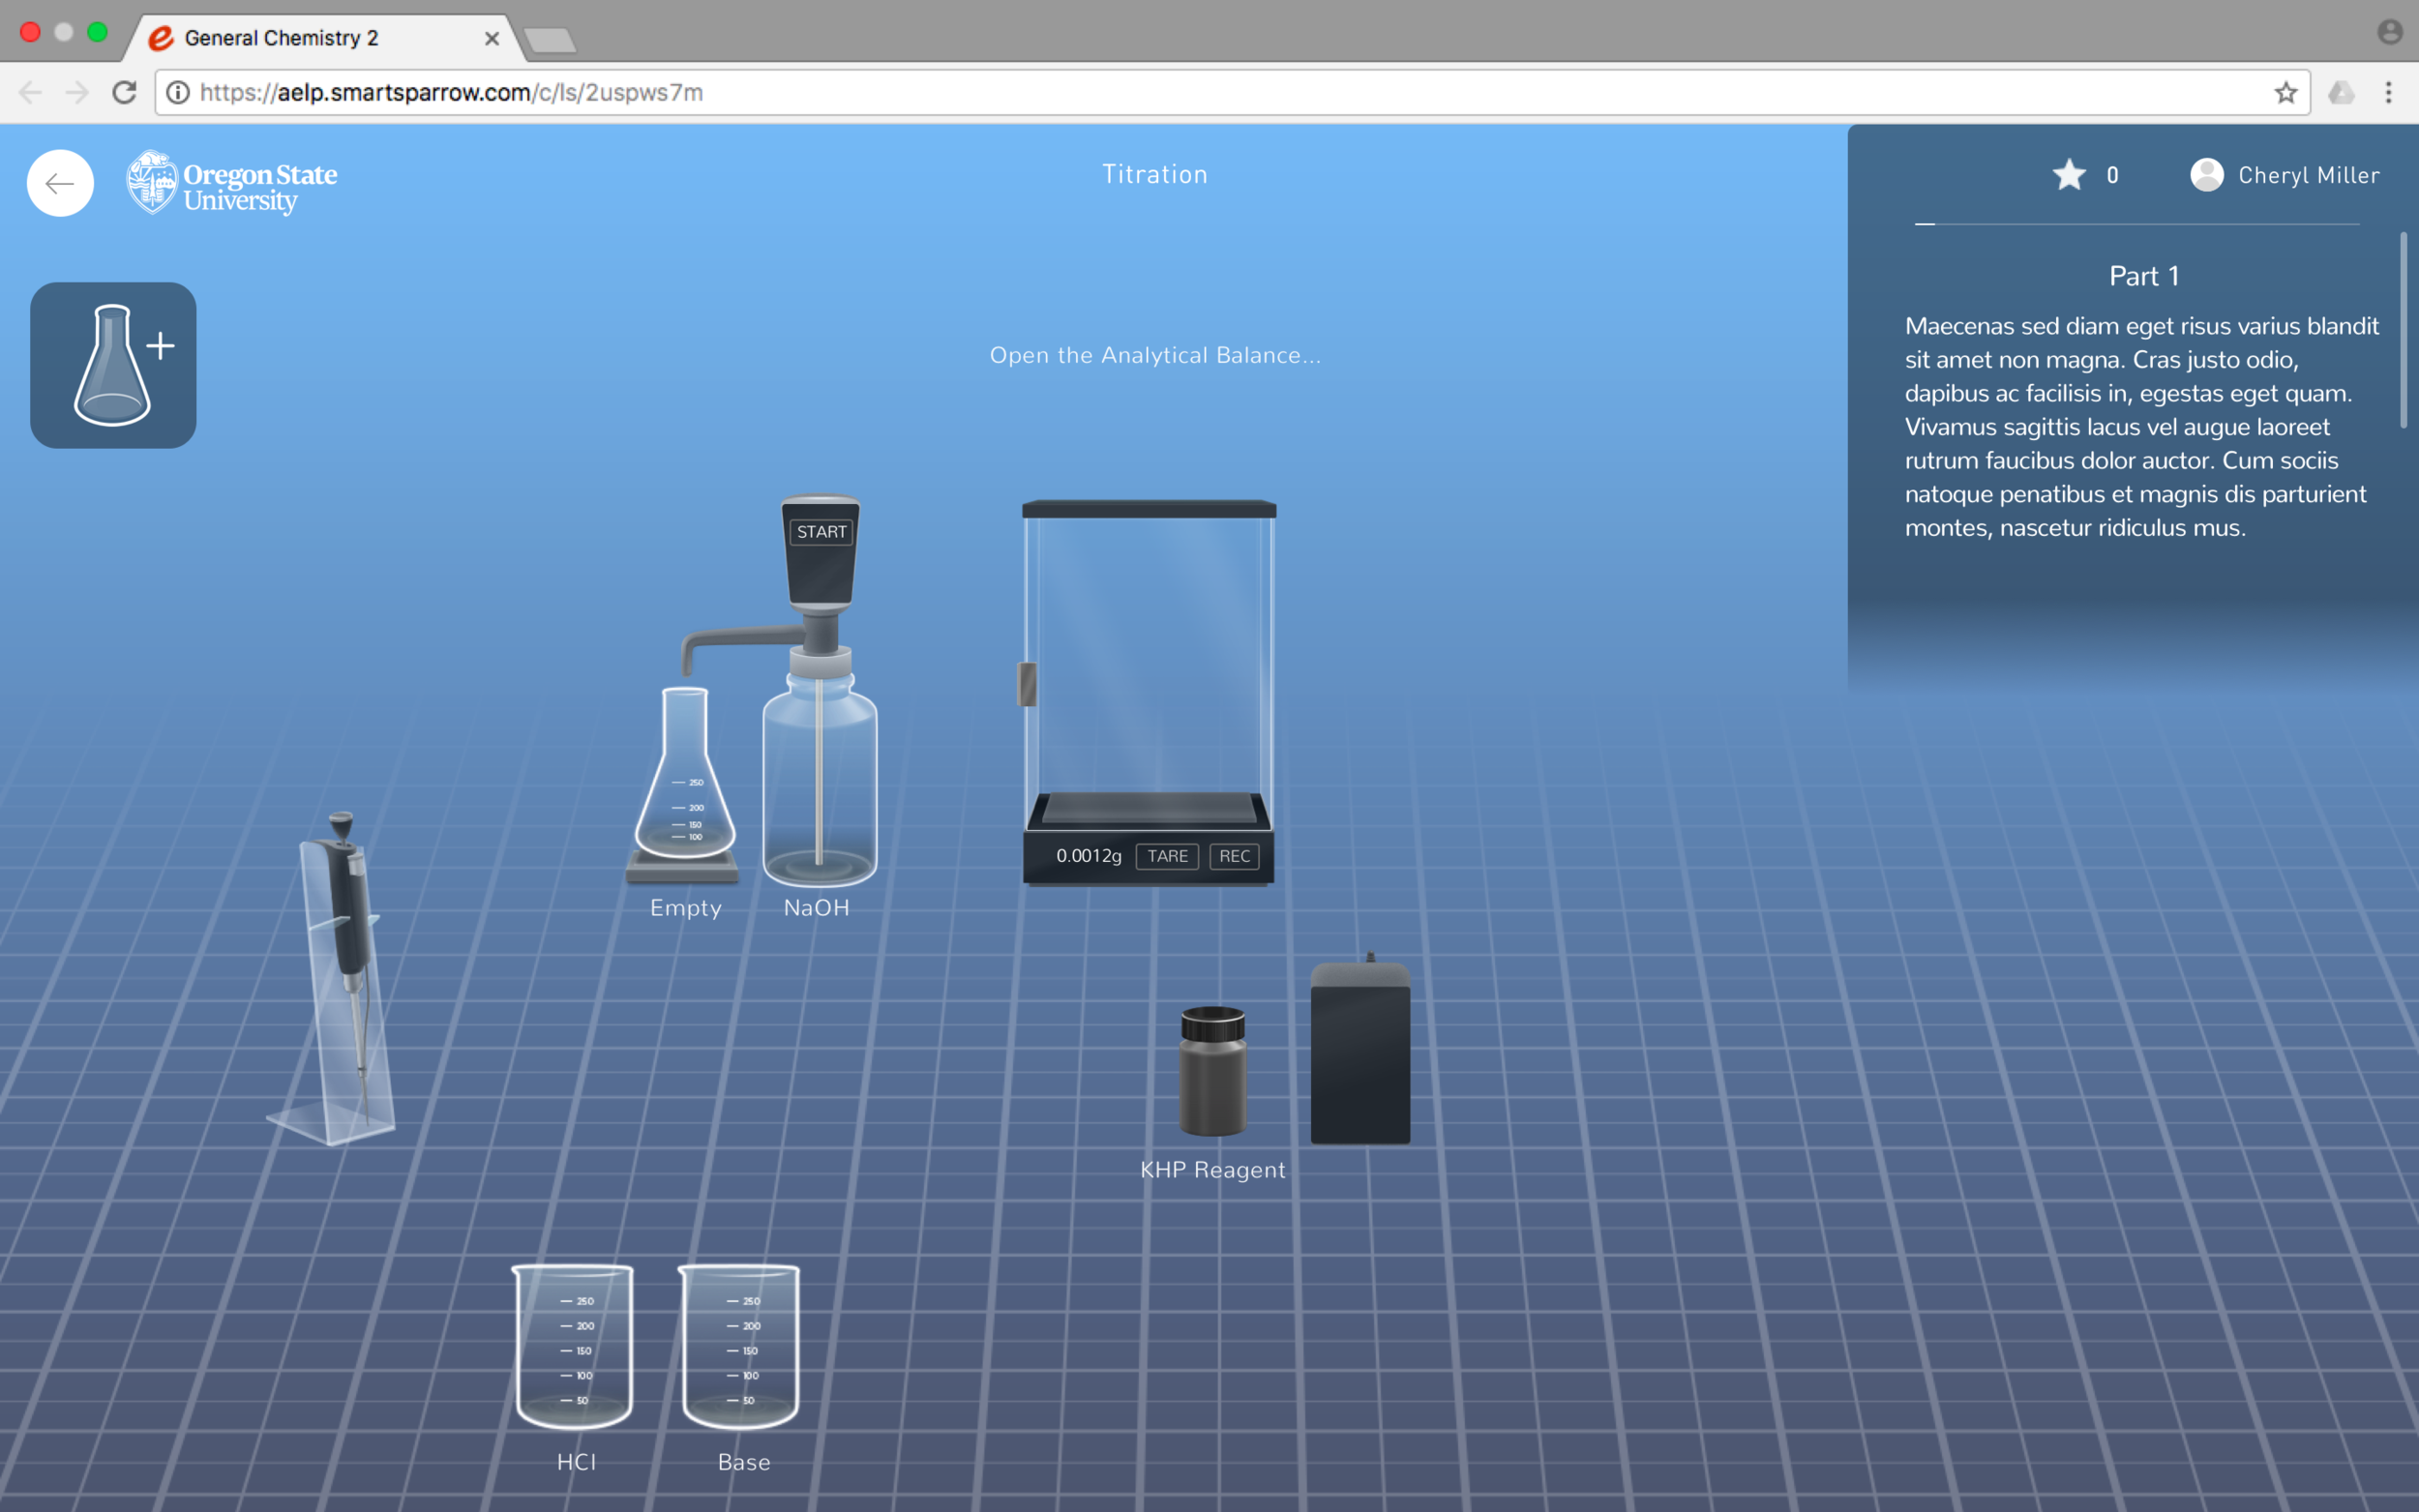Select the NaOH bottle

[x=819, y=780]
